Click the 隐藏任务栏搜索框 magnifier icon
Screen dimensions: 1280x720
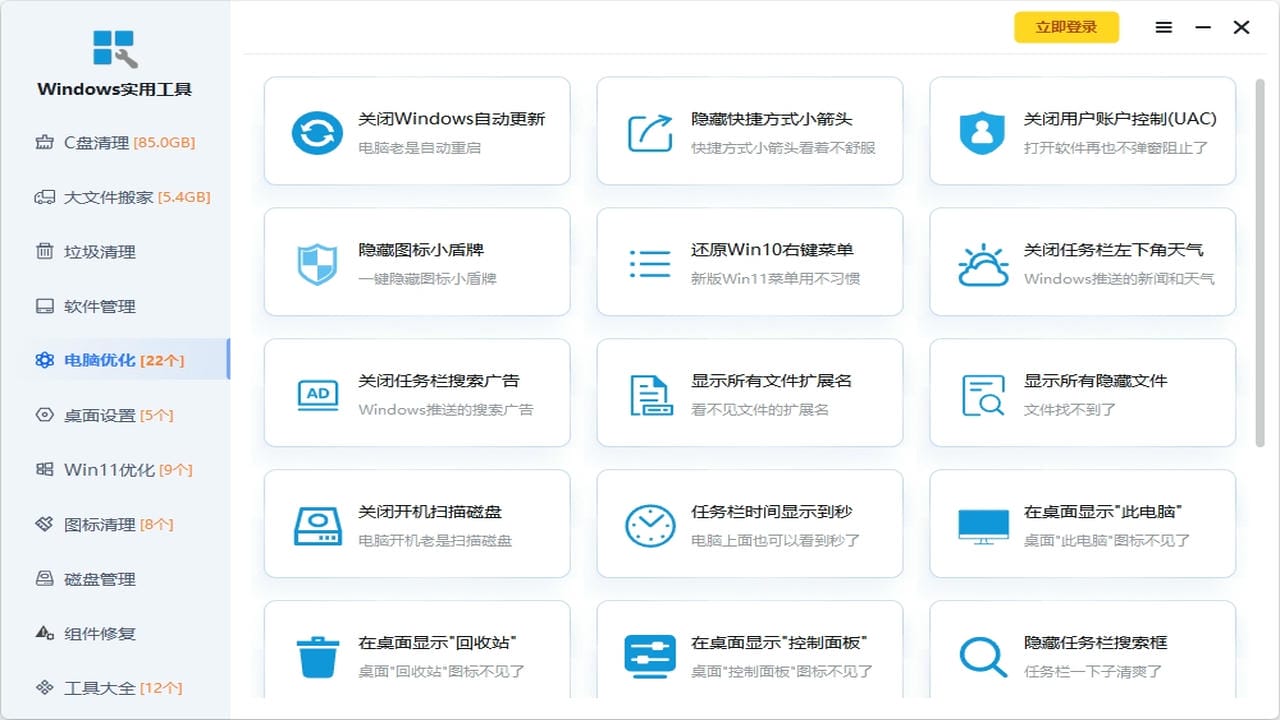point(982,655)
